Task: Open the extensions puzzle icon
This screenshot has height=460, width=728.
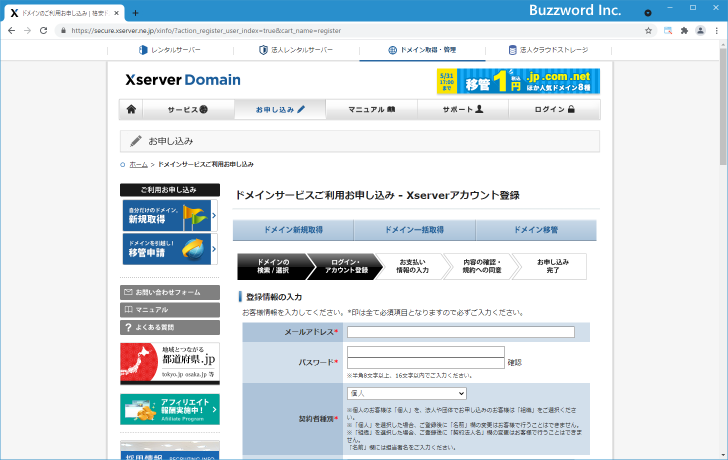Action: coord(684,31)
